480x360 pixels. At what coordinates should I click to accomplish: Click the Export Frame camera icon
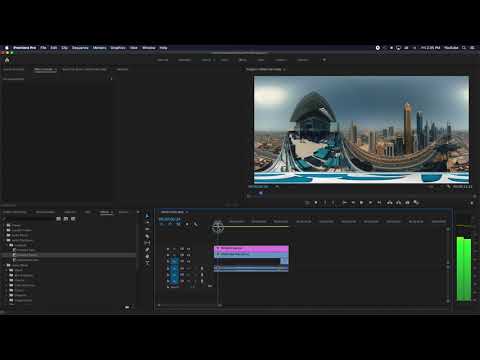tap(407, 202)
